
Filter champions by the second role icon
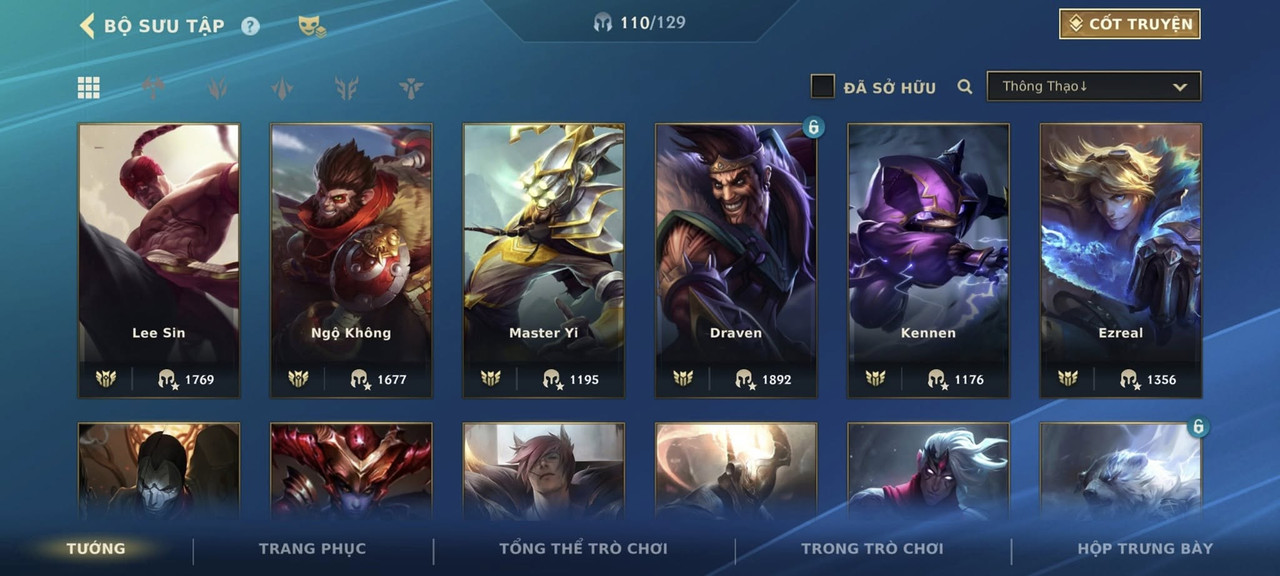[153, 88]
